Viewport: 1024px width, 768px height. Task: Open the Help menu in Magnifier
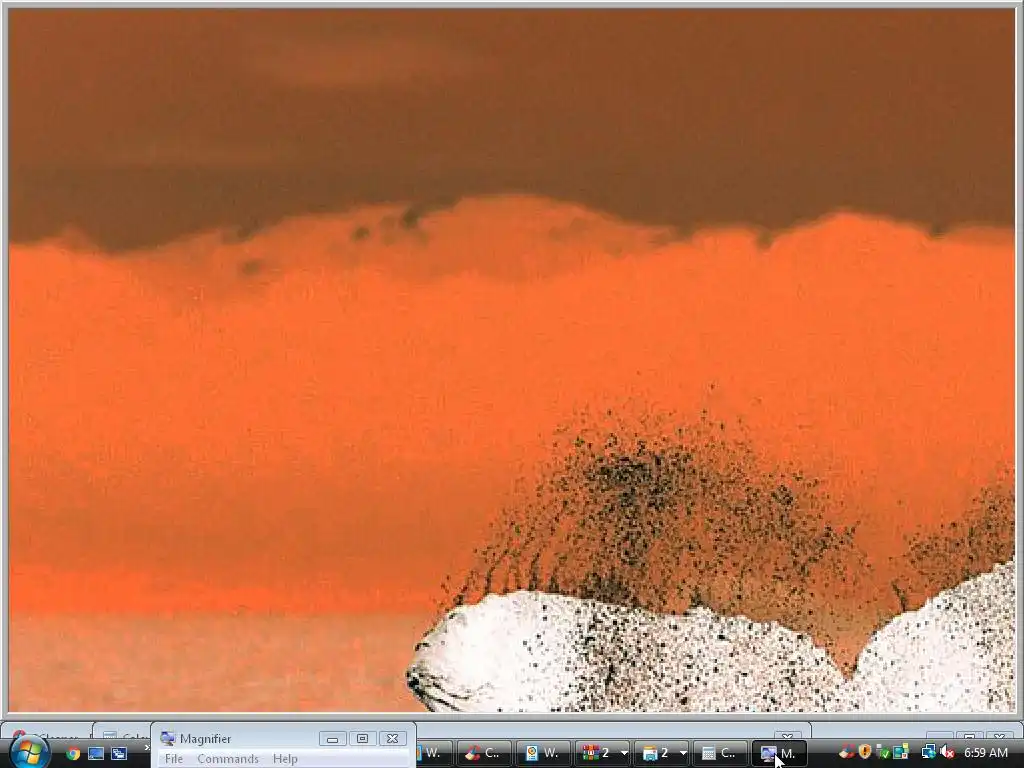285,758
